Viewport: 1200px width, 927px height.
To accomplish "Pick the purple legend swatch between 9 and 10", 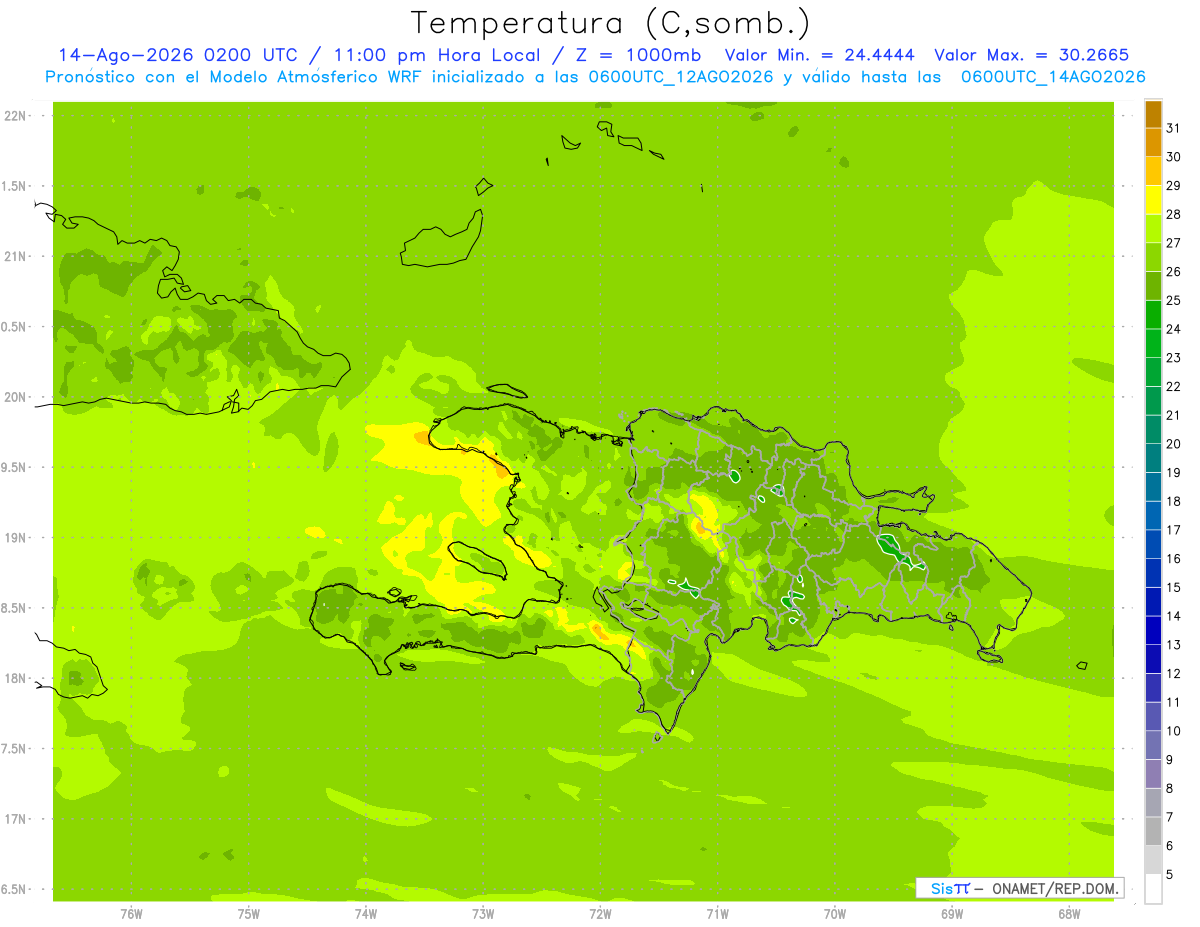I will click(1153, 745).
